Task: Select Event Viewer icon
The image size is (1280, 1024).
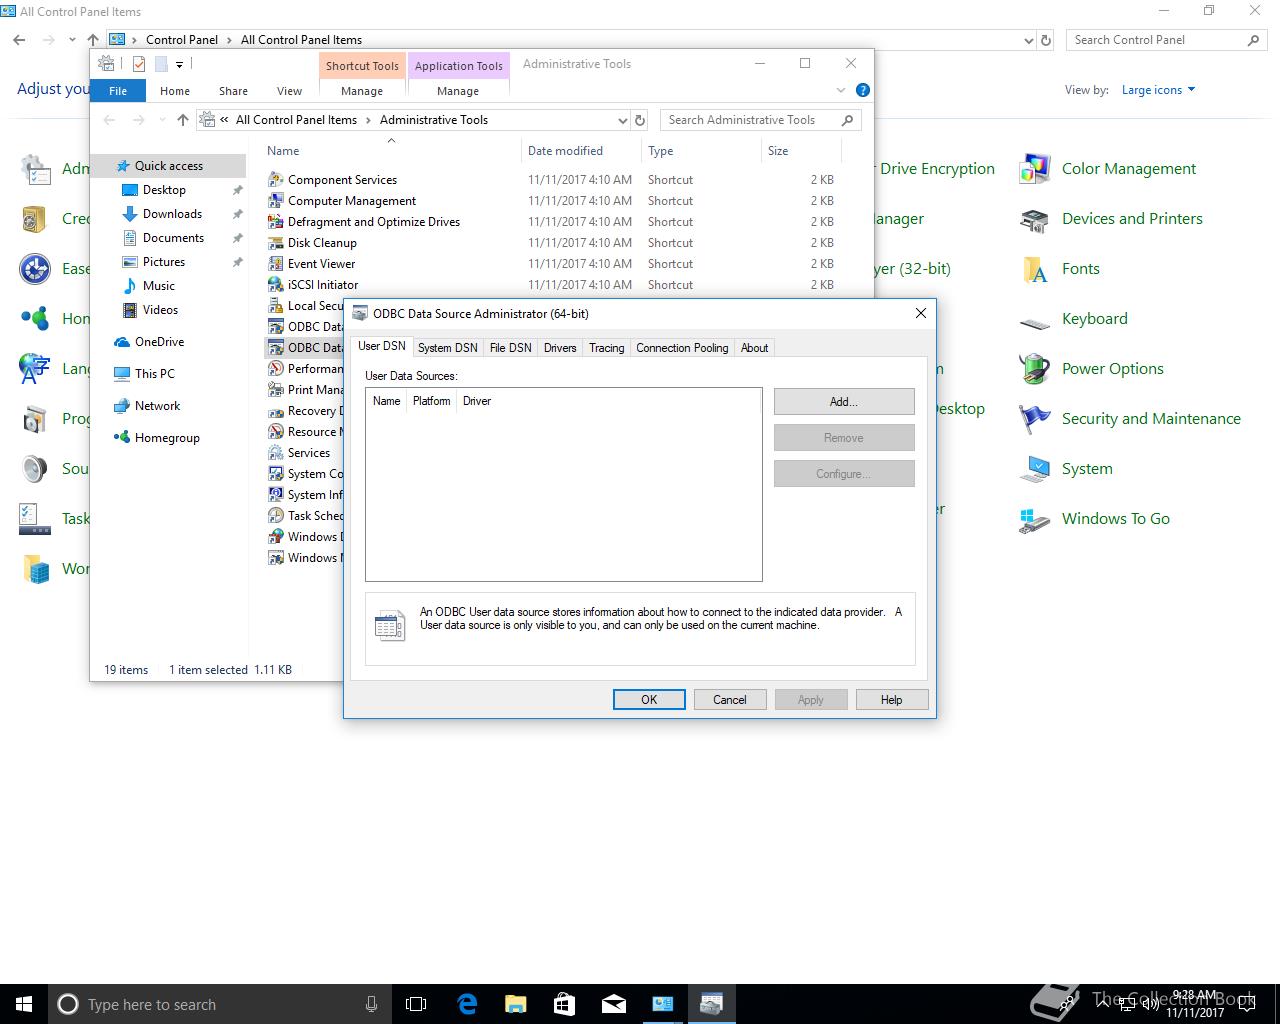Action: tap(276, 264)
